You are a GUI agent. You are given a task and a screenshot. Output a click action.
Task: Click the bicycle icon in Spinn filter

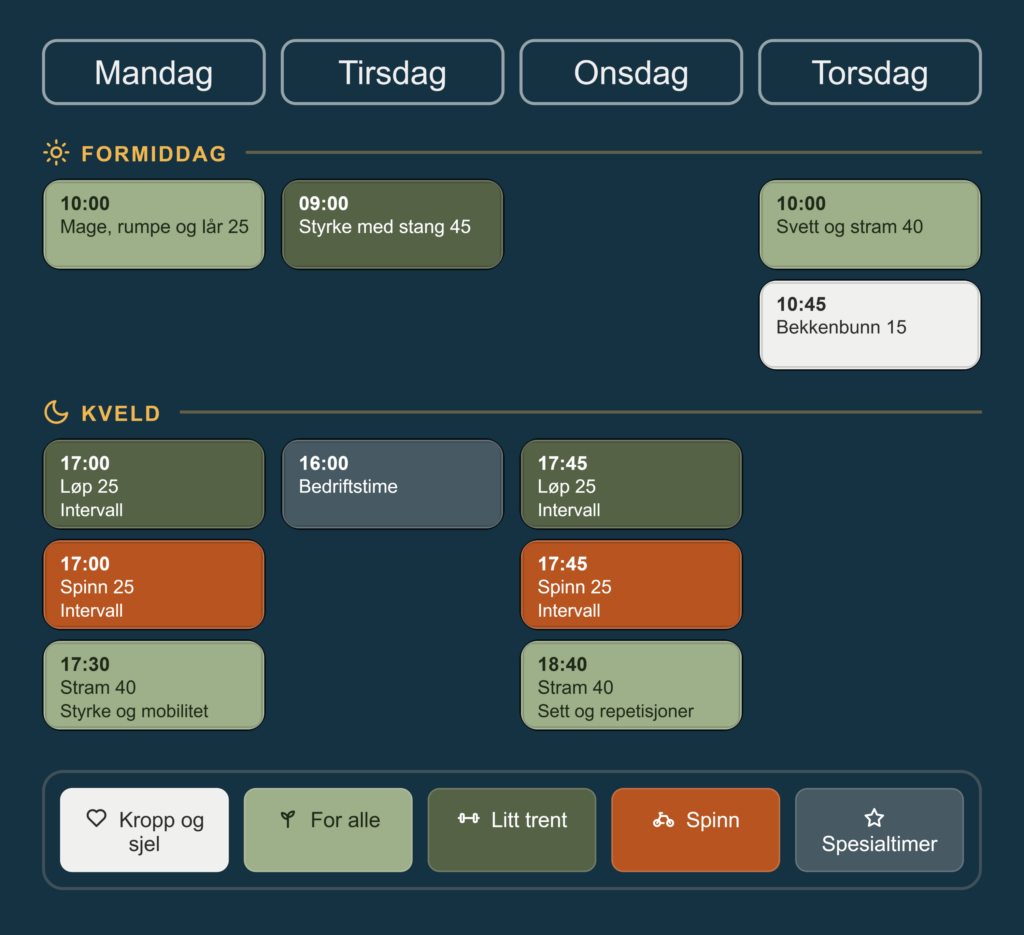pyautogui.click(x=663, y=819)
